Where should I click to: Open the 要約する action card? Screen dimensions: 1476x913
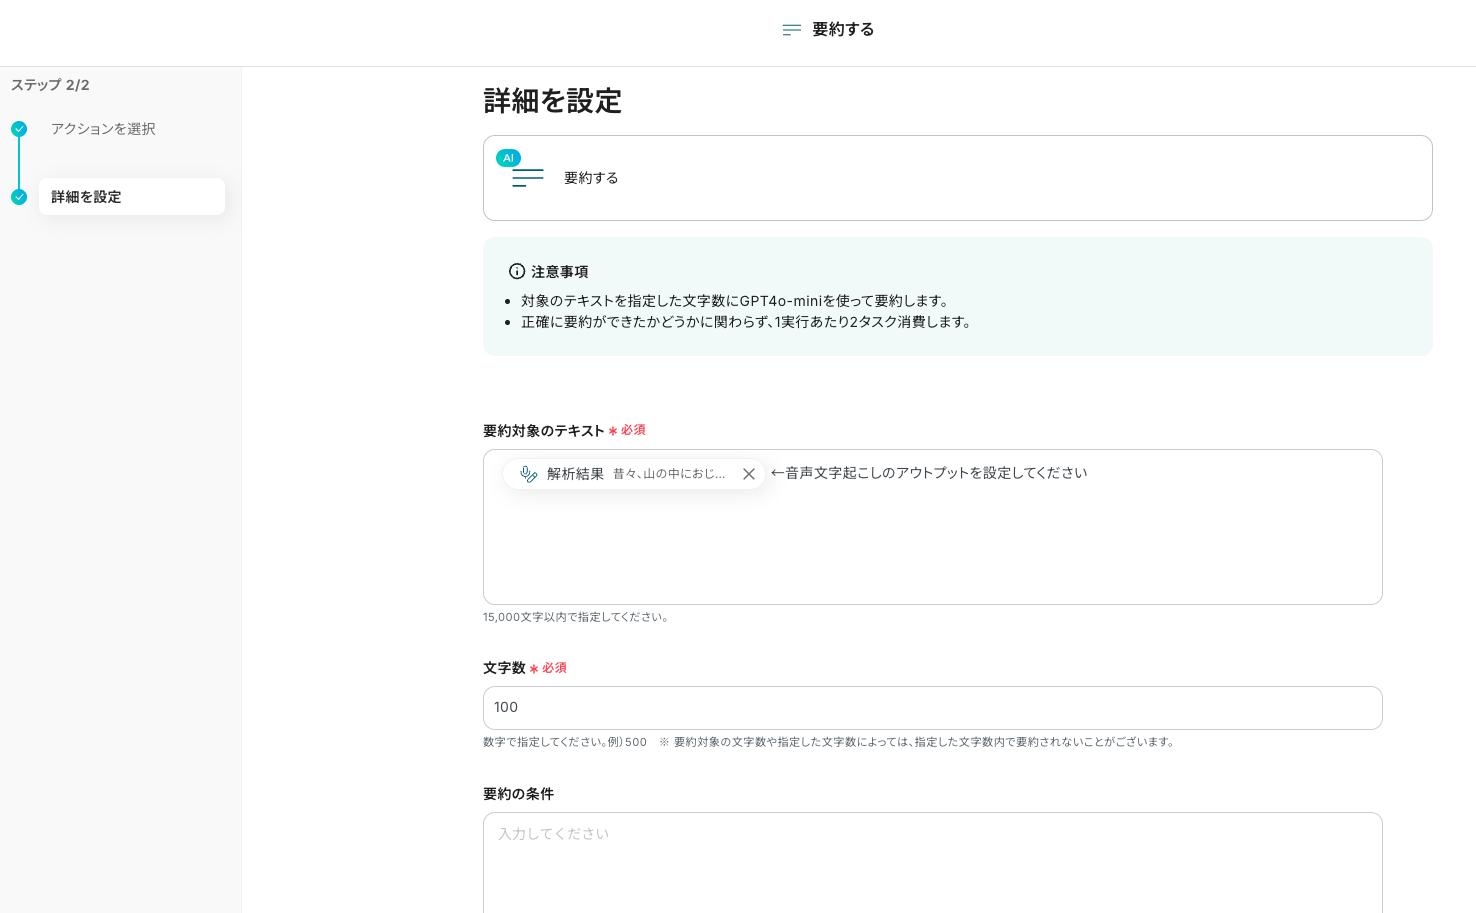pos(956,178)
